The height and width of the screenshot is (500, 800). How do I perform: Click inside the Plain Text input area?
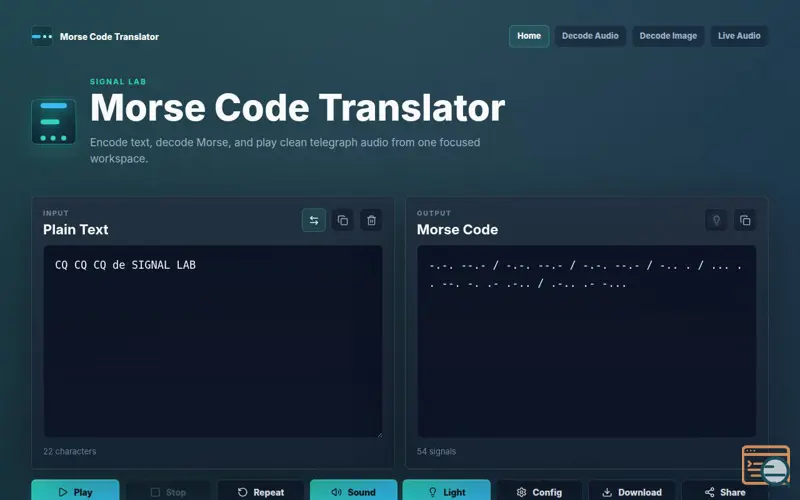pyautogui.click(x=213, y=341)
